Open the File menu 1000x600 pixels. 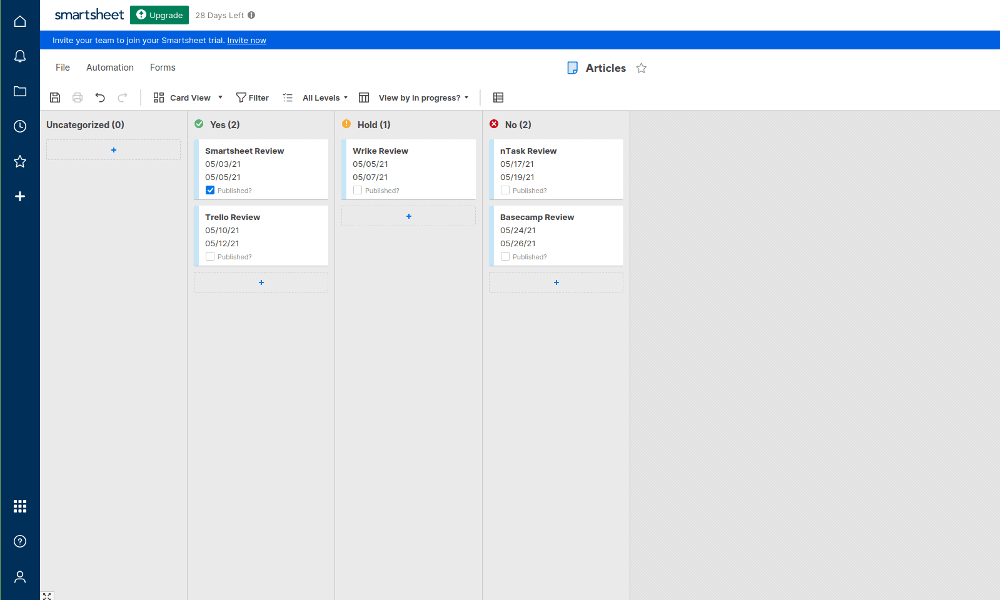click(x=62, y=68)
